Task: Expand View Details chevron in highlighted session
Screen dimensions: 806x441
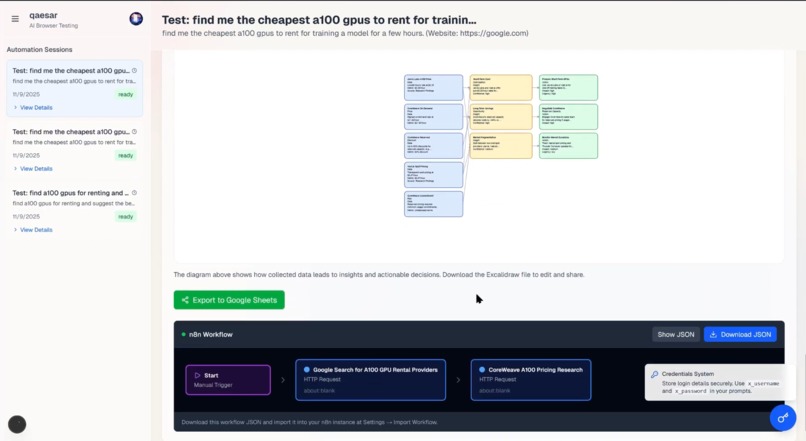Action: pos(15,107)
